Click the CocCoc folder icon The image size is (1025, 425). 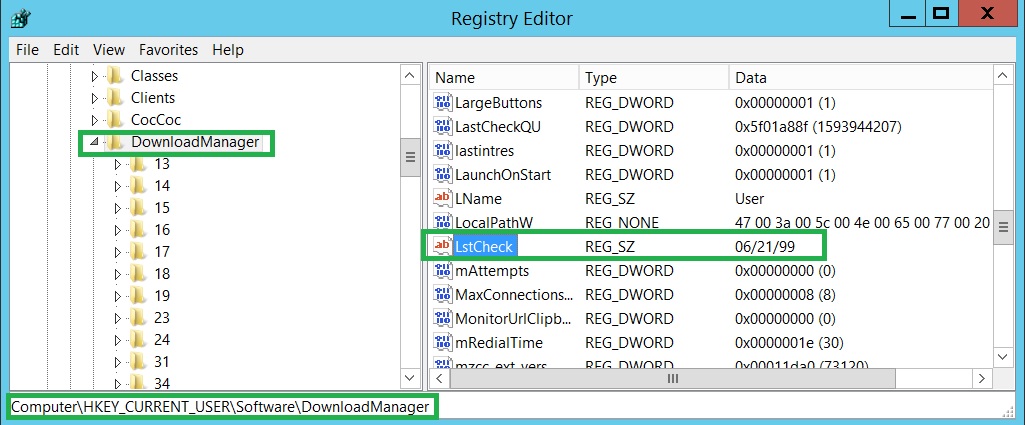click(x=114, y=120)
